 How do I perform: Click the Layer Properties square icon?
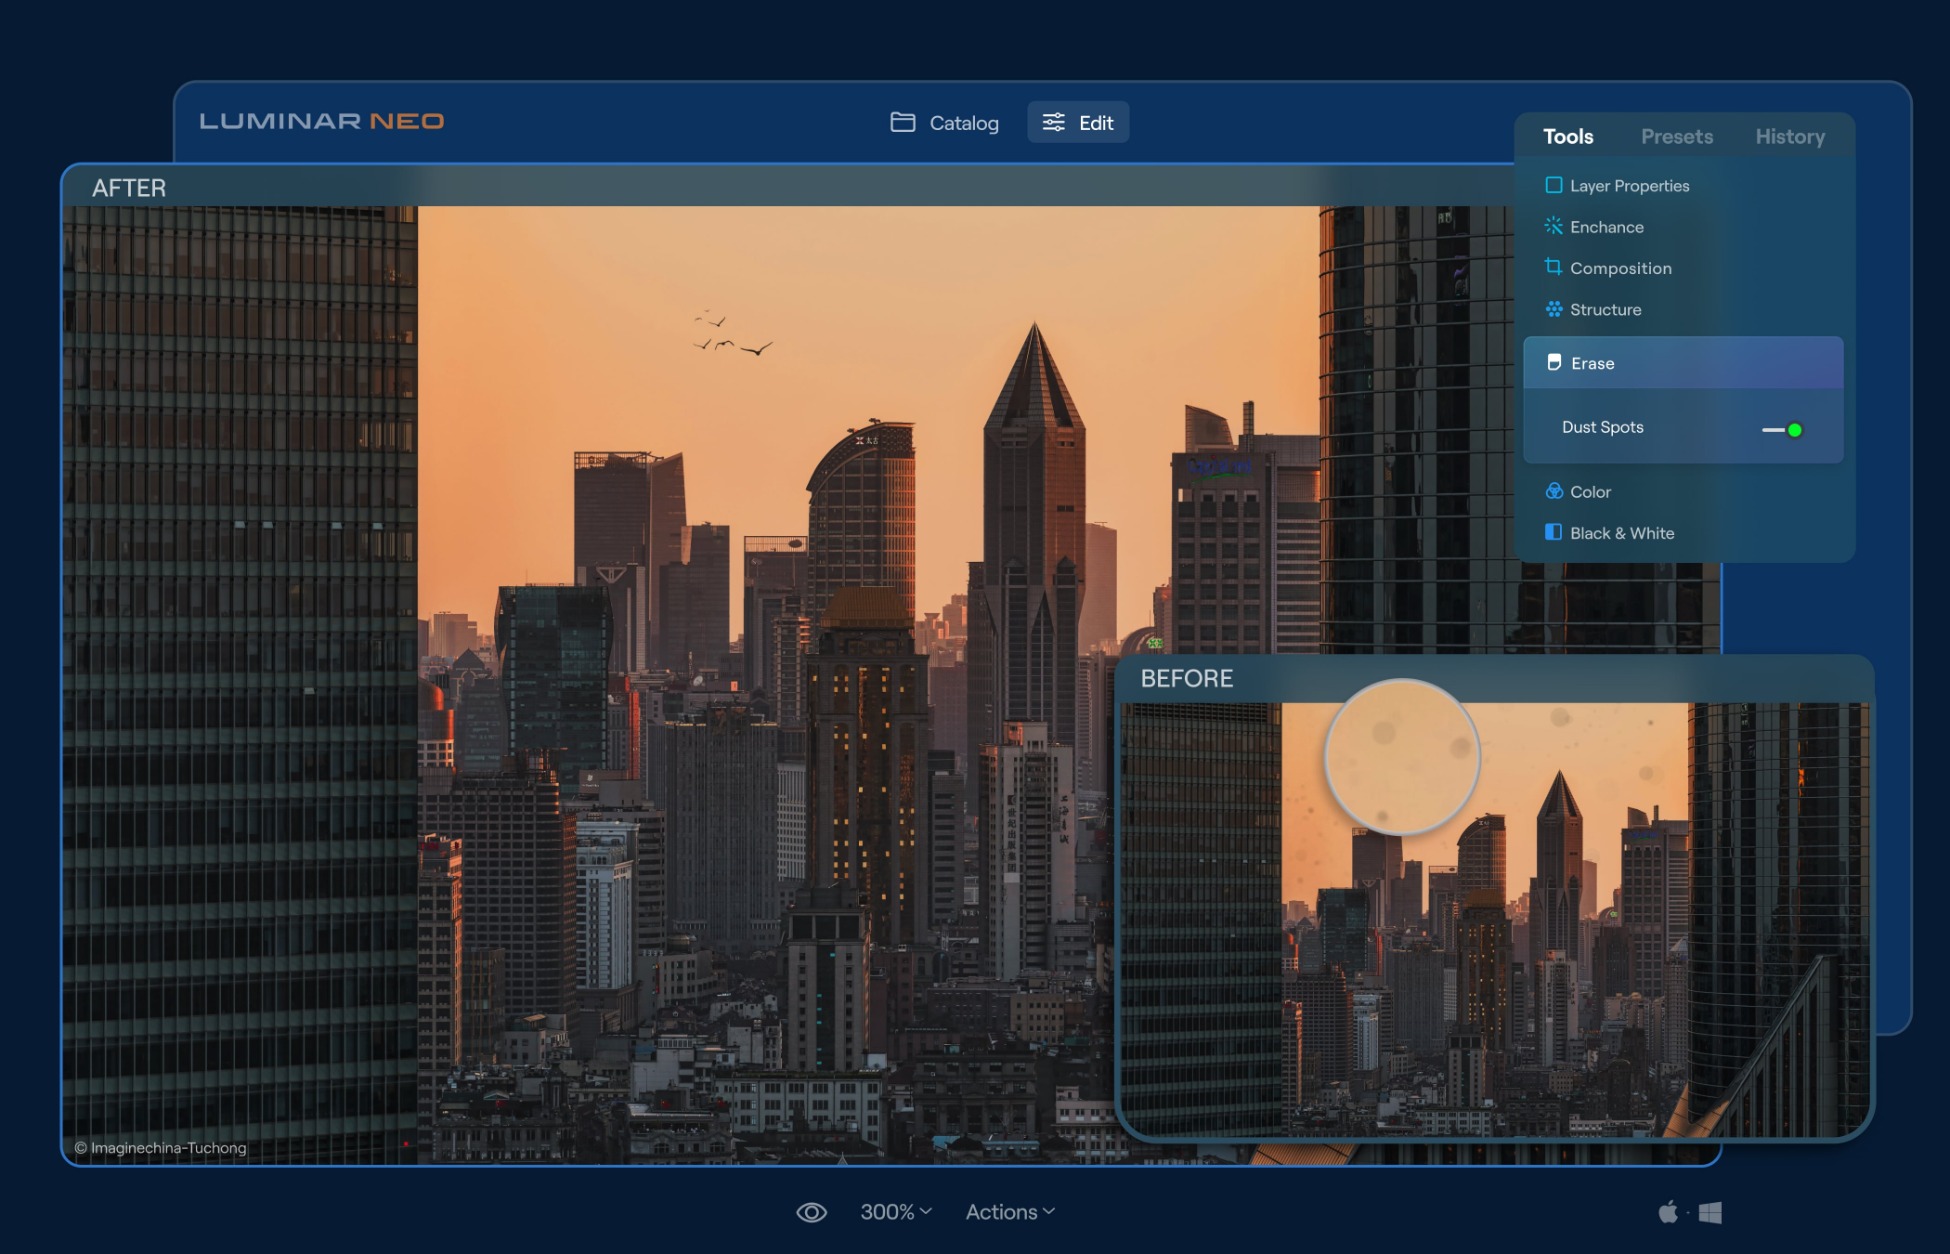1553,185
